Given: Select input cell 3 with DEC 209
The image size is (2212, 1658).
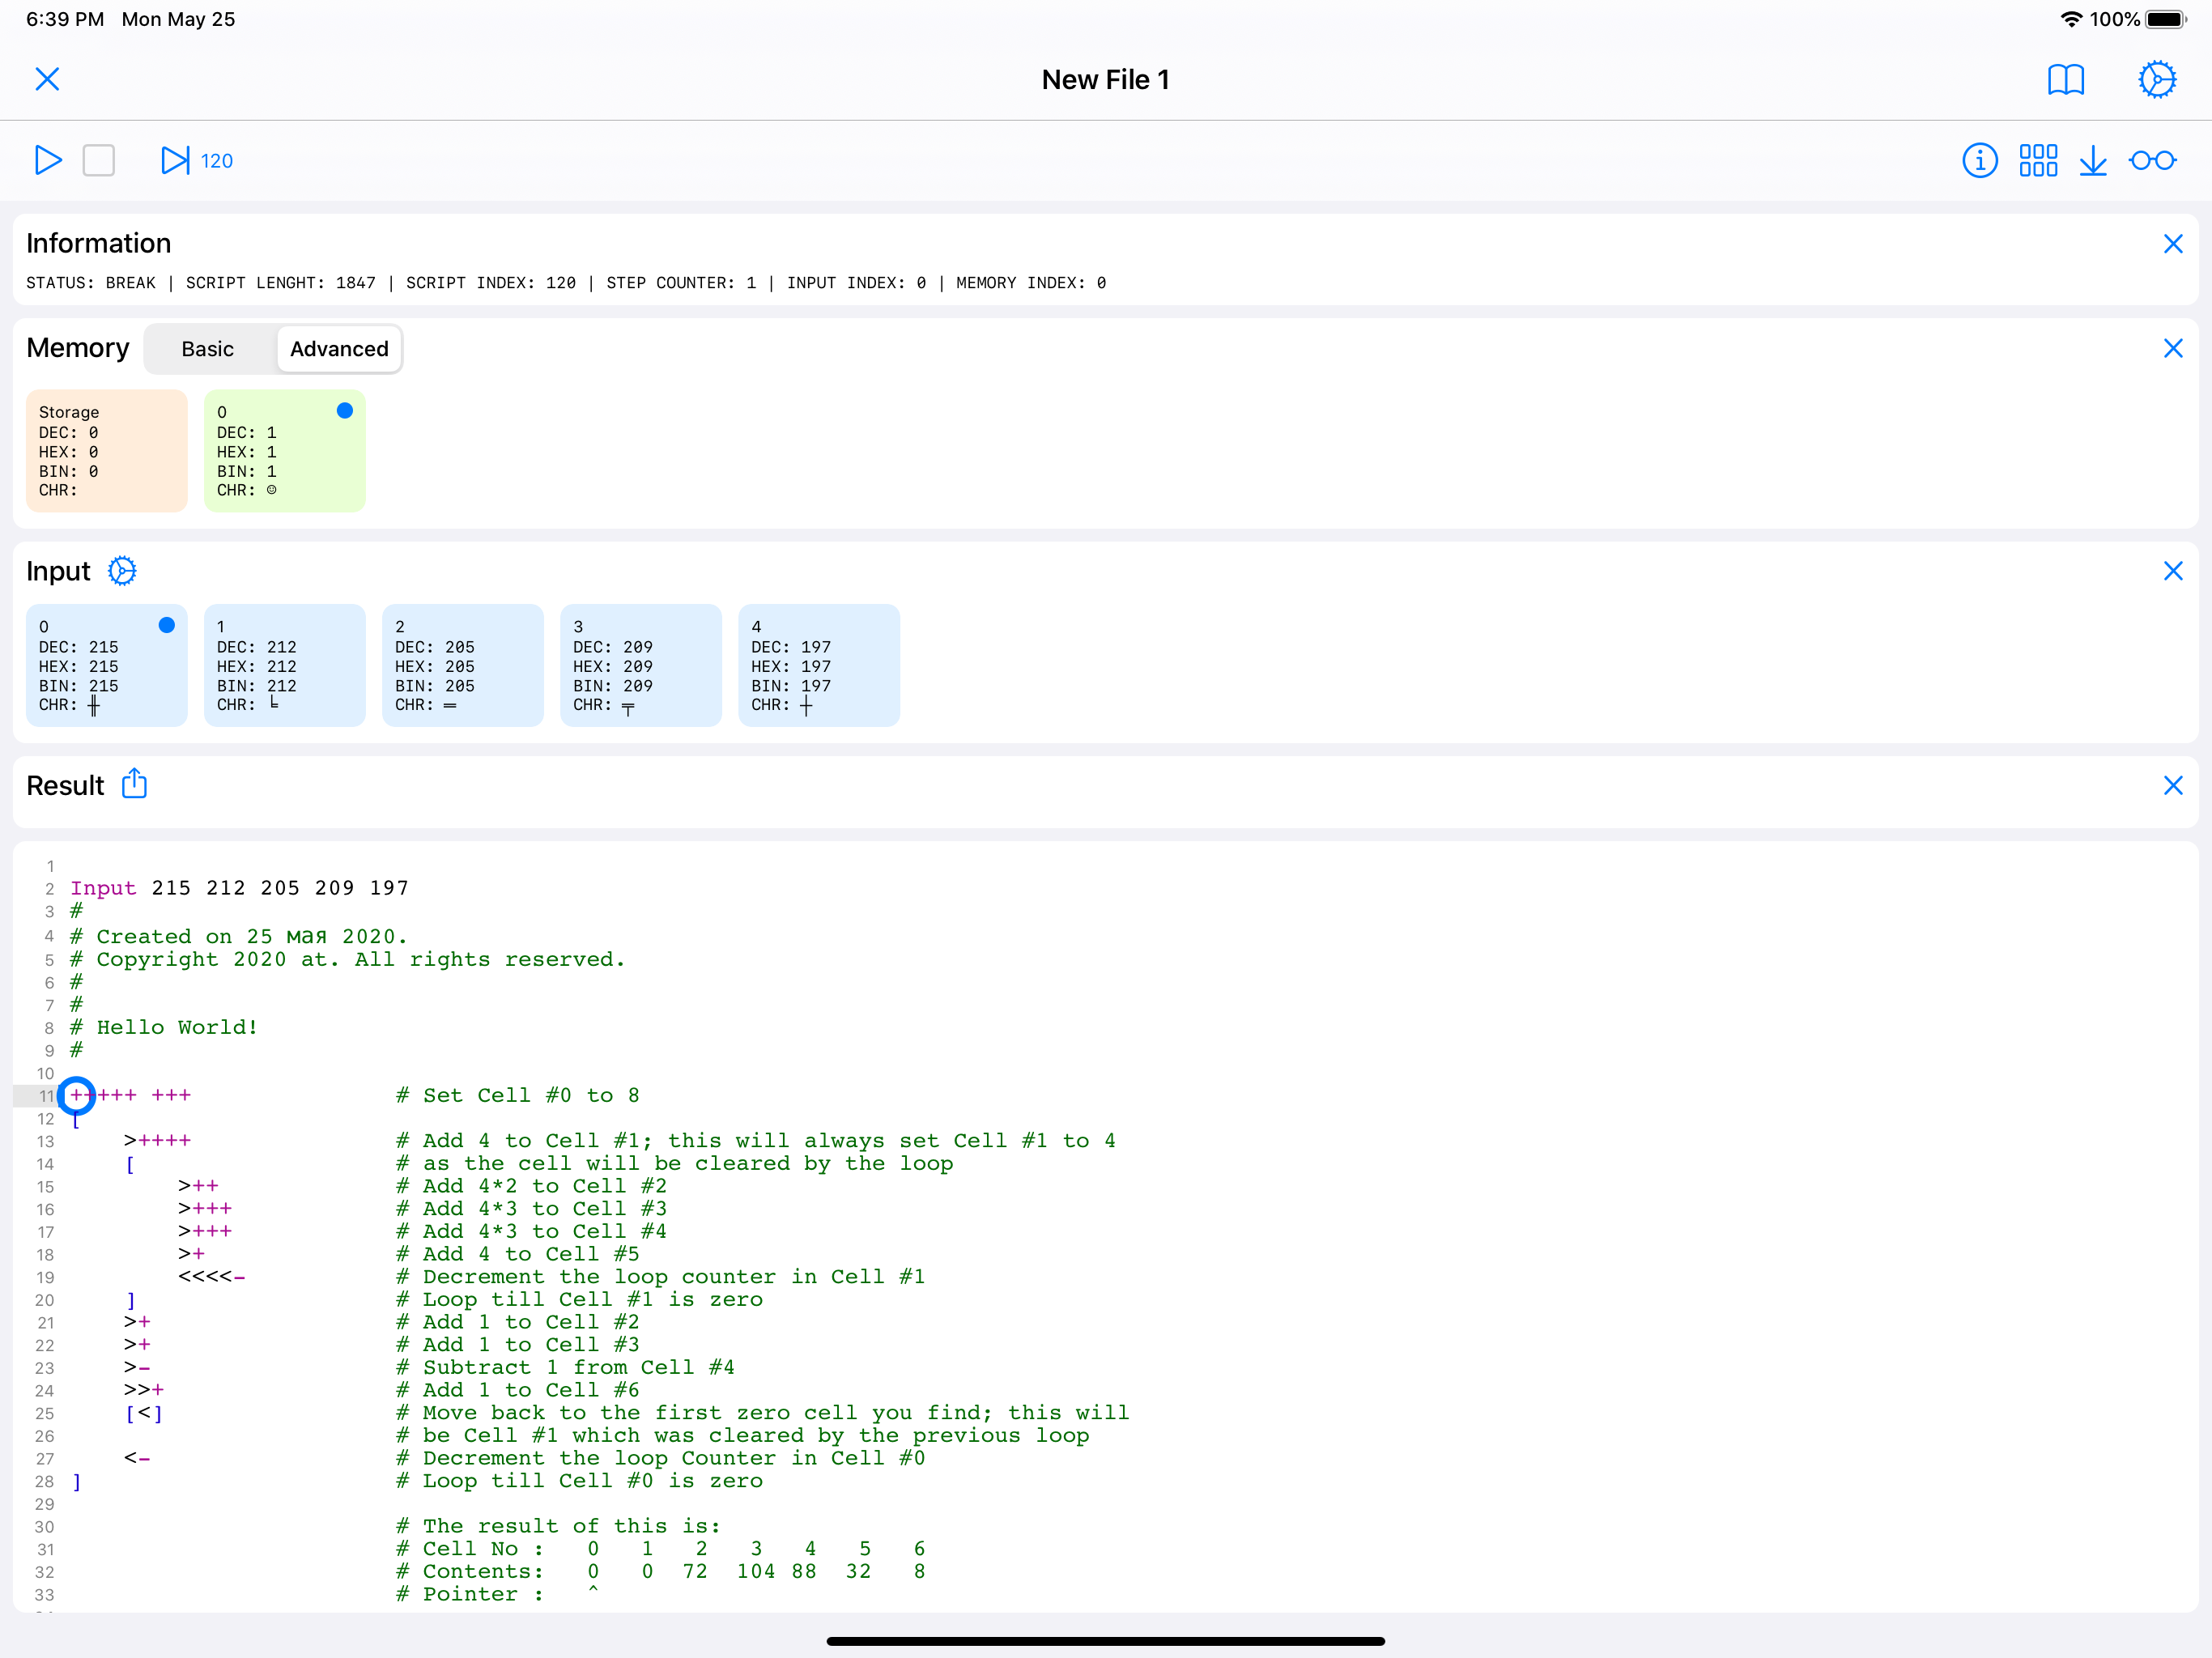Looking at the screenshot, I should (x=640, y=665).
